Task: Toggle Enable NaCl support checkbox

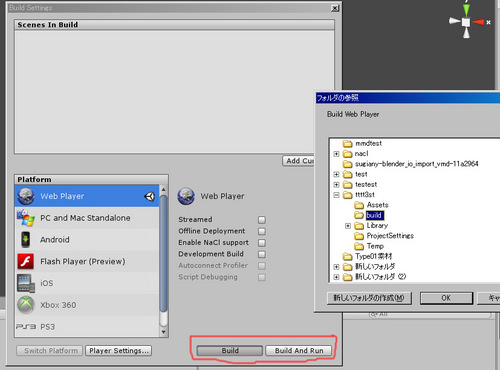Action: (262, 243)
